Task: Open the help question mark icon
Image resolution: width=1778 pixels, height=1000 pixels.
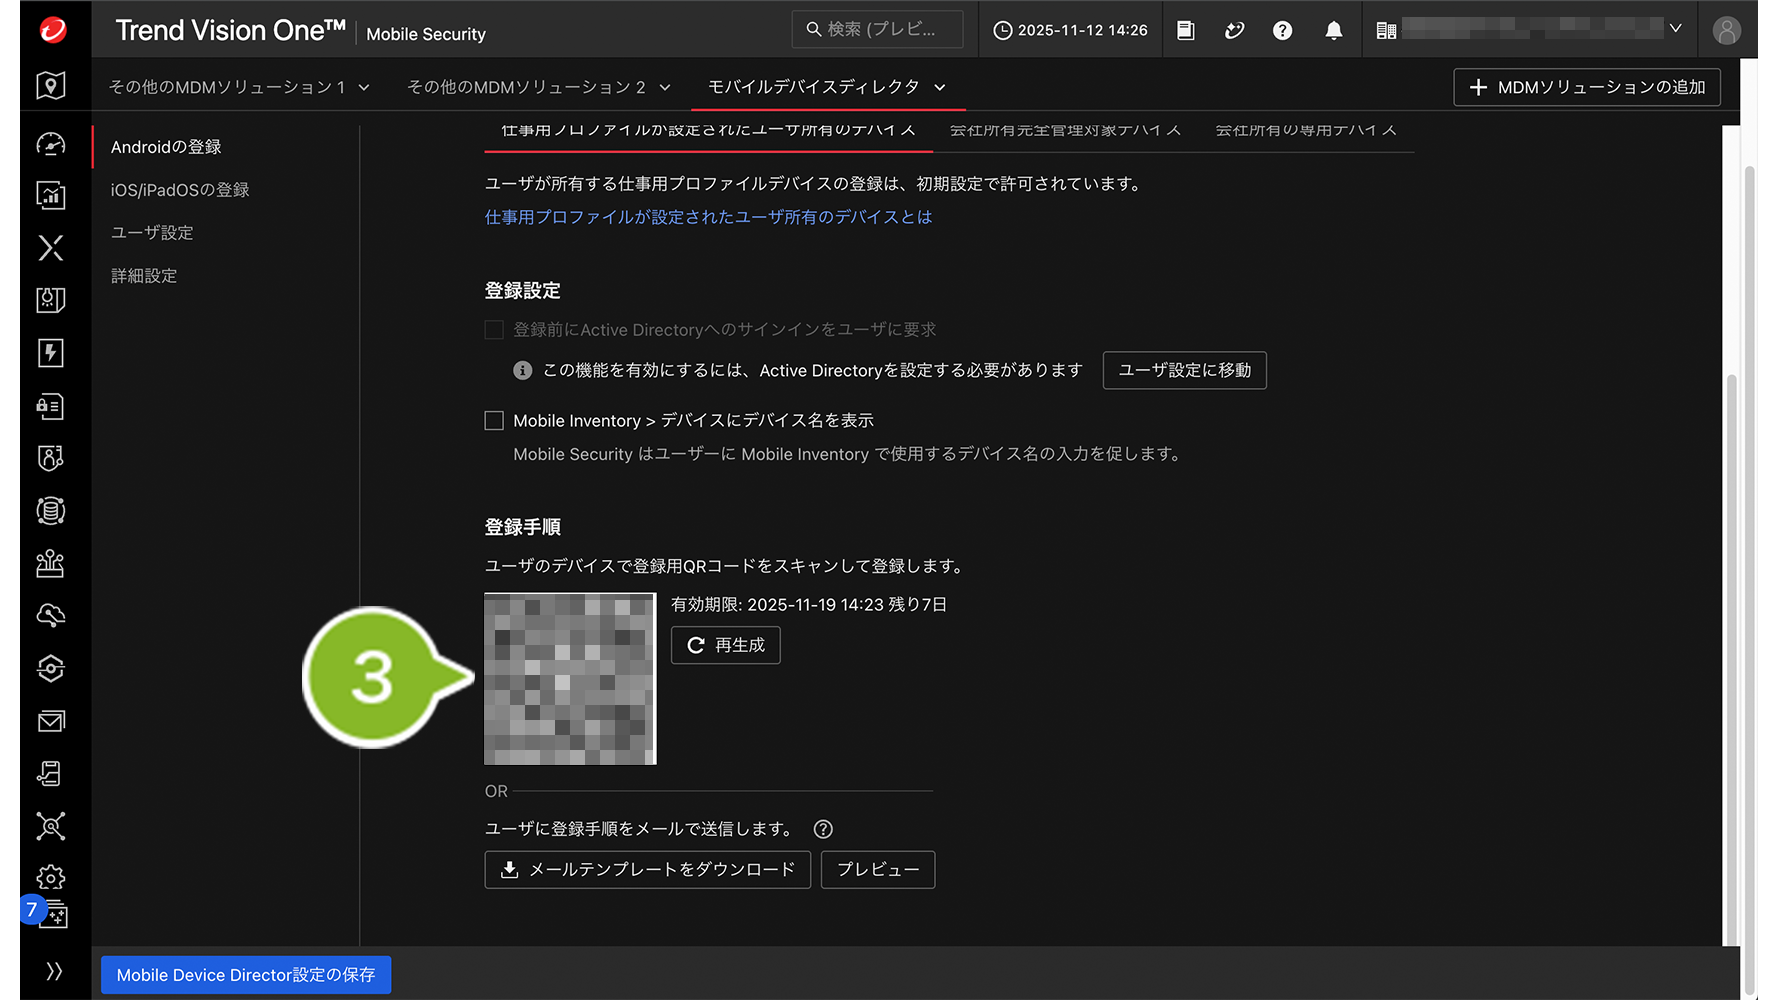Action: click(1282, 31)
